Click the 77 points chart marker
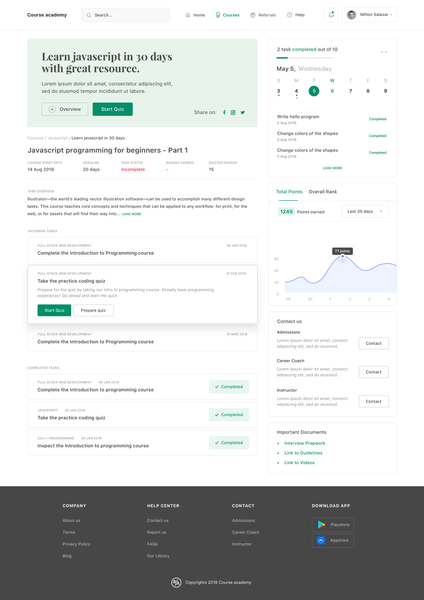This screenshot has width=424, height=600. click(342, 256)
